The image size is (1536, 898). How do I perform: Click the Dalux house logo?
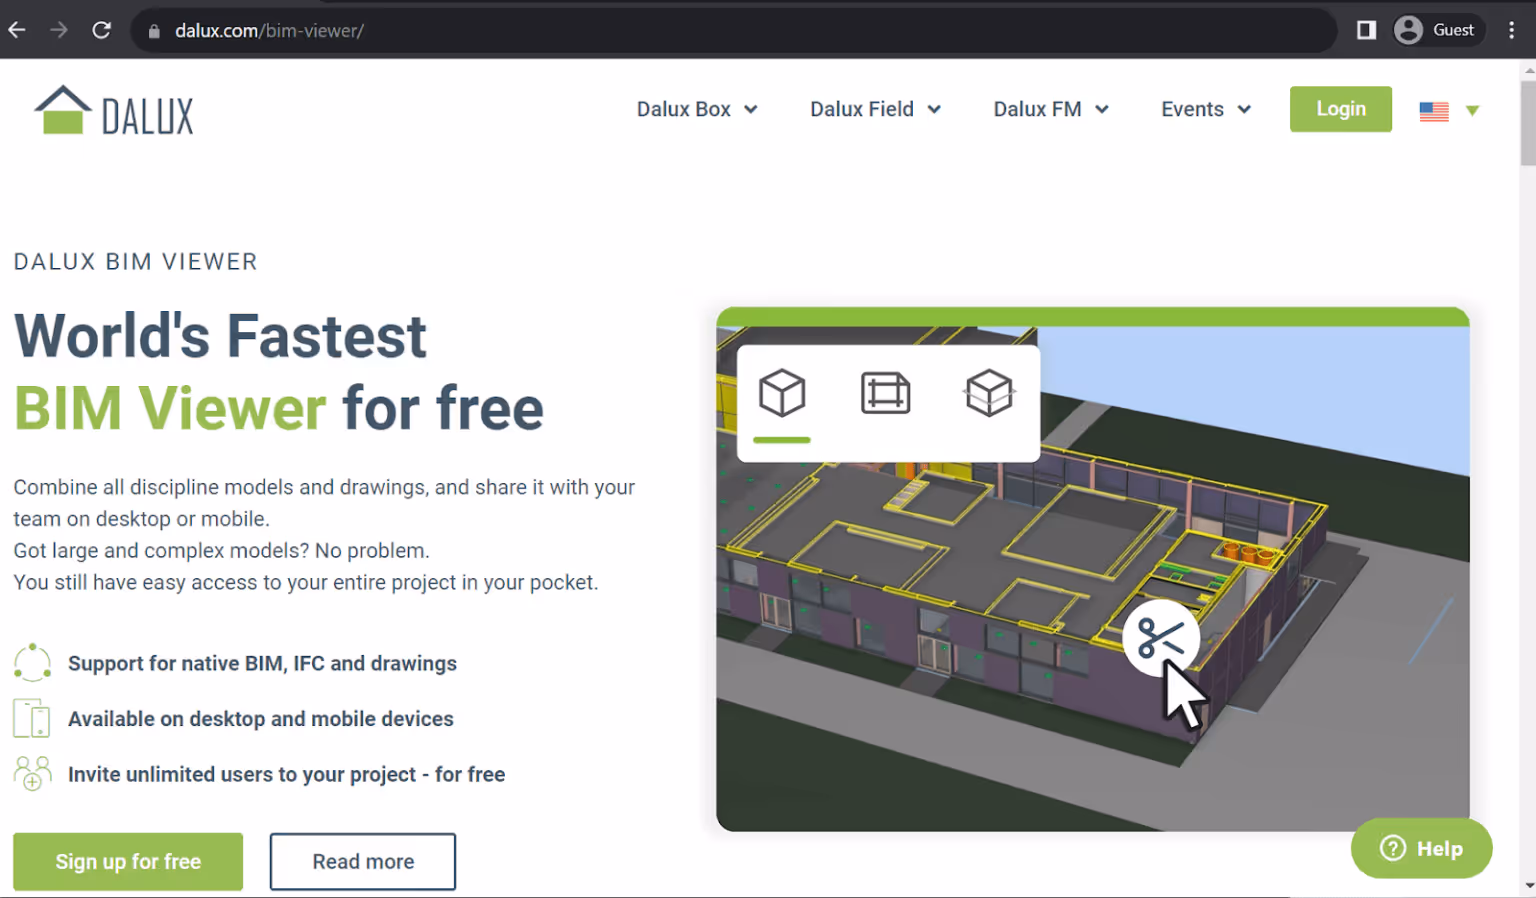(62, 109)
